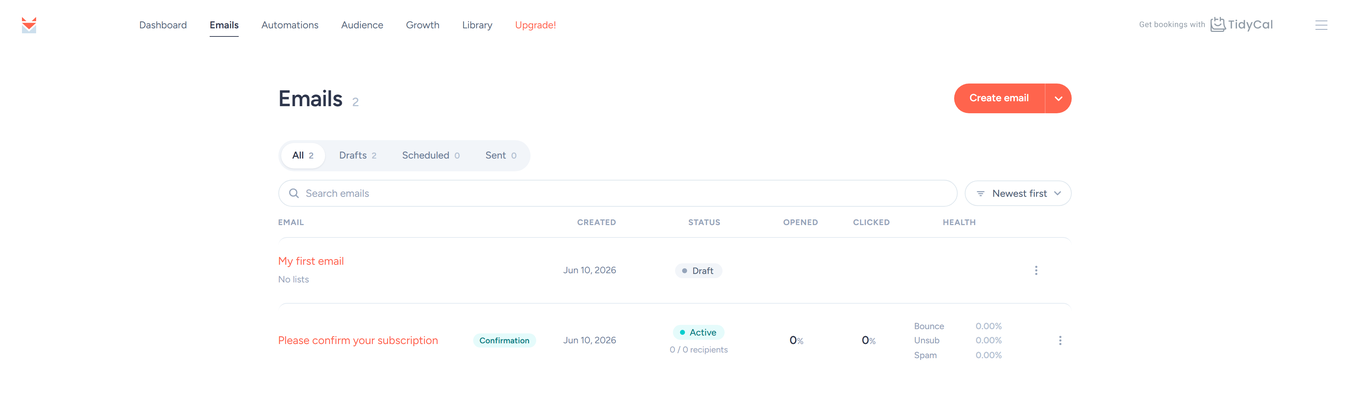This screenshot has height=407, width=1360.
Task: Click the HEALTH column header
Action: pyautogui.click(x=959, y=223)
